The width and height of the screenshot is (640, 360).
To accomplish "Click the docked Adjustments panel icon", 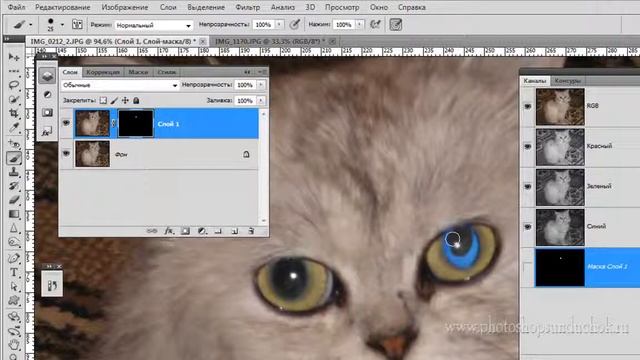I will click(47, 94).
